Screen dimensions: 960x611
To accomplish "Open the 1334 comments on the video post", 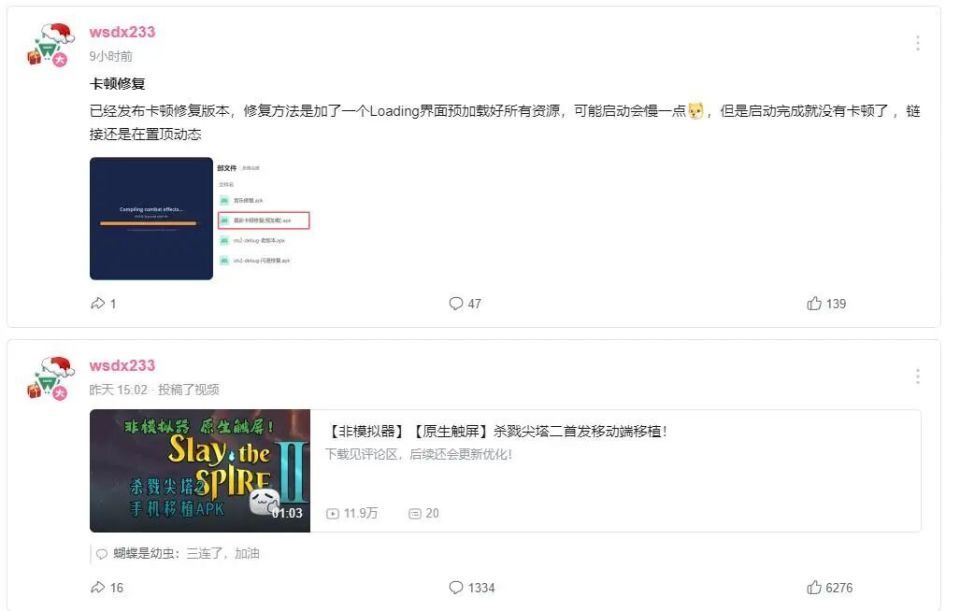I will [x=471, y=587].
